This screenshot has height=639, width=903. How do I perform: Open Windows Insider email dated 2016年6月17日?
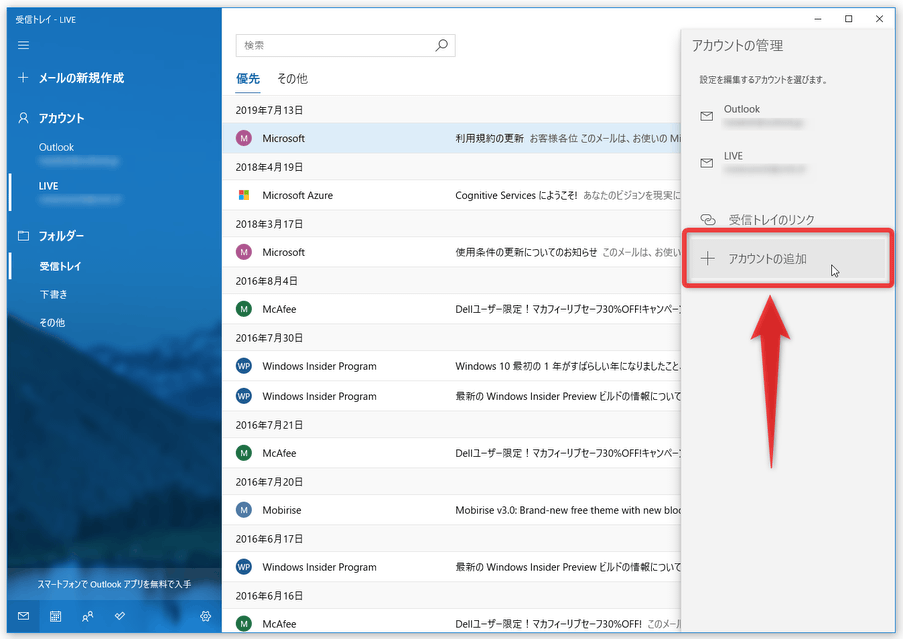[x=452, y=567]
